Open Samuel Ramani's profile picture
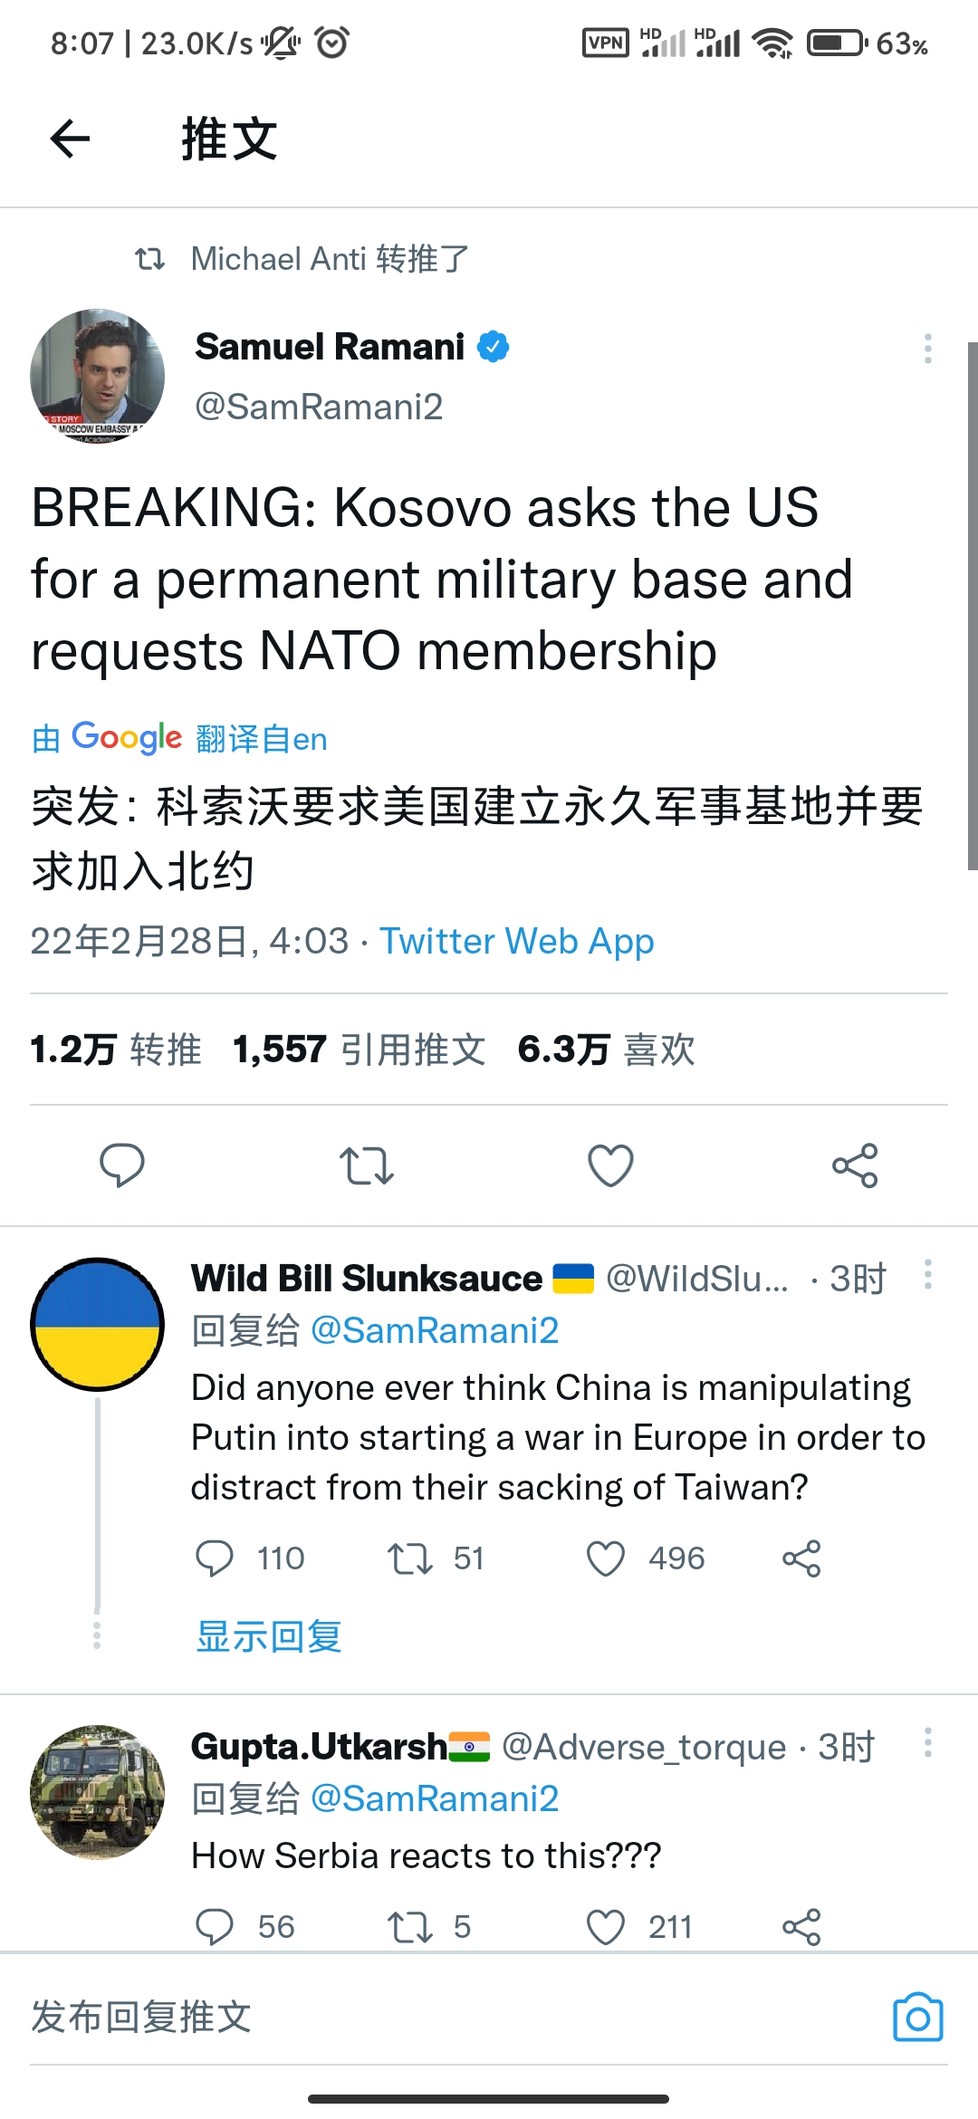Image resolution: width=978 pixels, height=2119 pixels. coord(98,376)
